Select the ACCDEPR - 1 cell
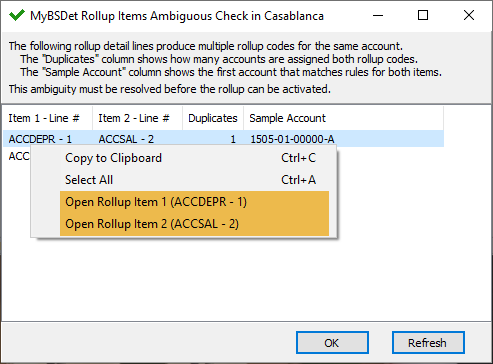This screenshot has height=364, width=493. pyautogui.click(x=40, y=139)
